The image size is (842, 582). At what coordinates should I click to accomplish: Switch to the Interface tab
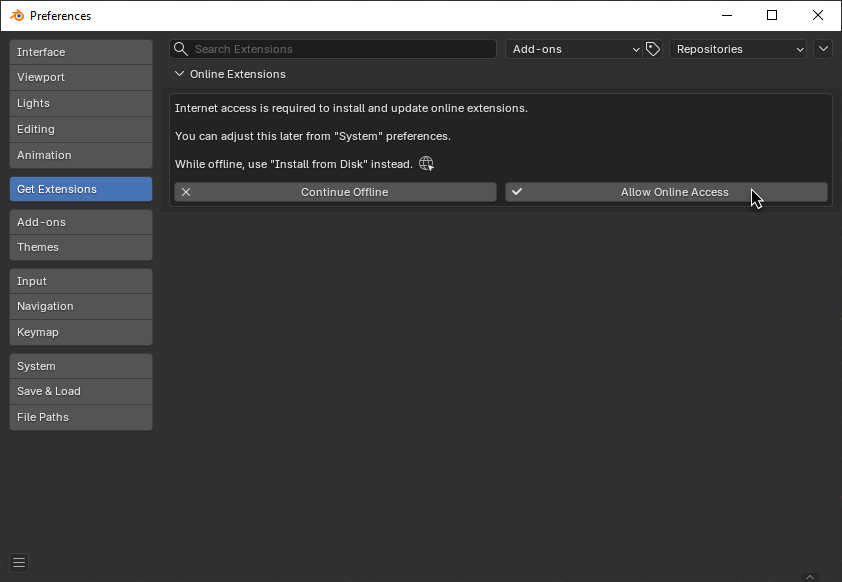[x=81, y=52]
